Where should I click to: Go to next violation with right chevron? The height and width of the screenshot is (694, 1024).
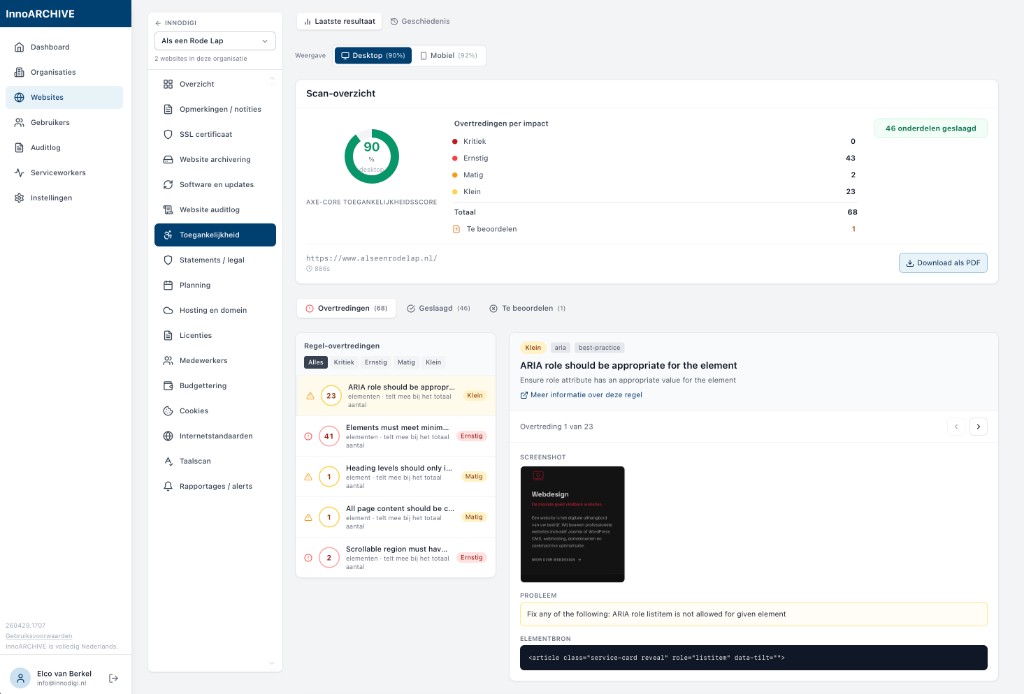(978, 427)
